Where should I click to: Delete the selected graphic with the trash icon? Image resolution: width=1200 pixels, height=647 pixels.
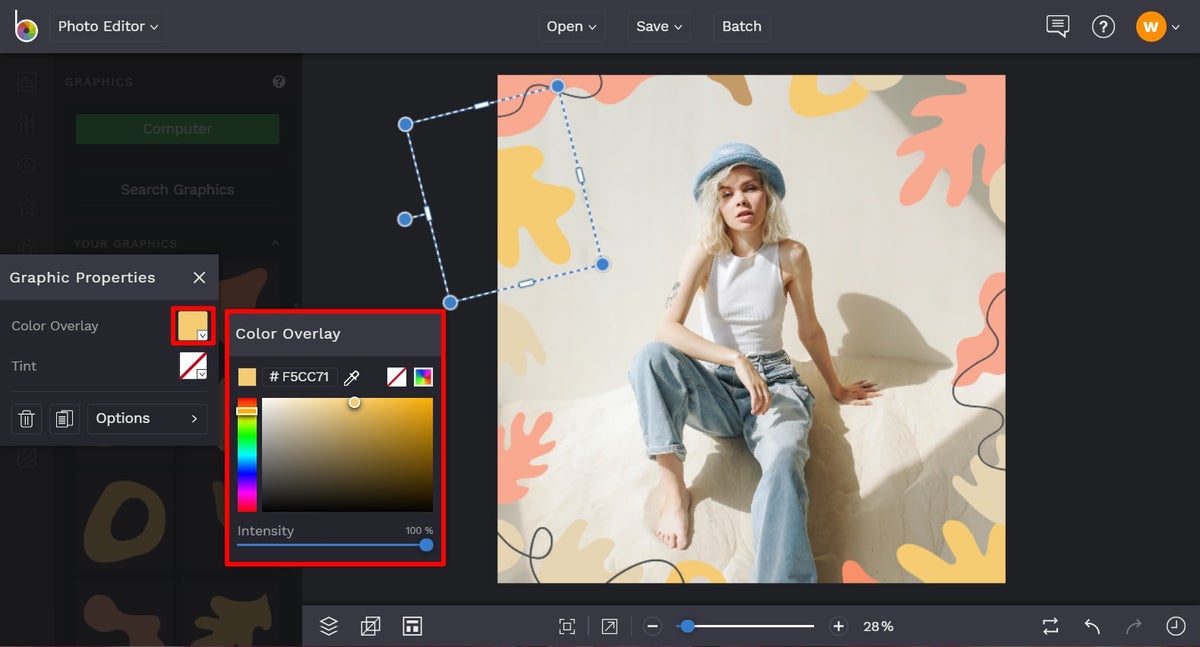point(26,419)
